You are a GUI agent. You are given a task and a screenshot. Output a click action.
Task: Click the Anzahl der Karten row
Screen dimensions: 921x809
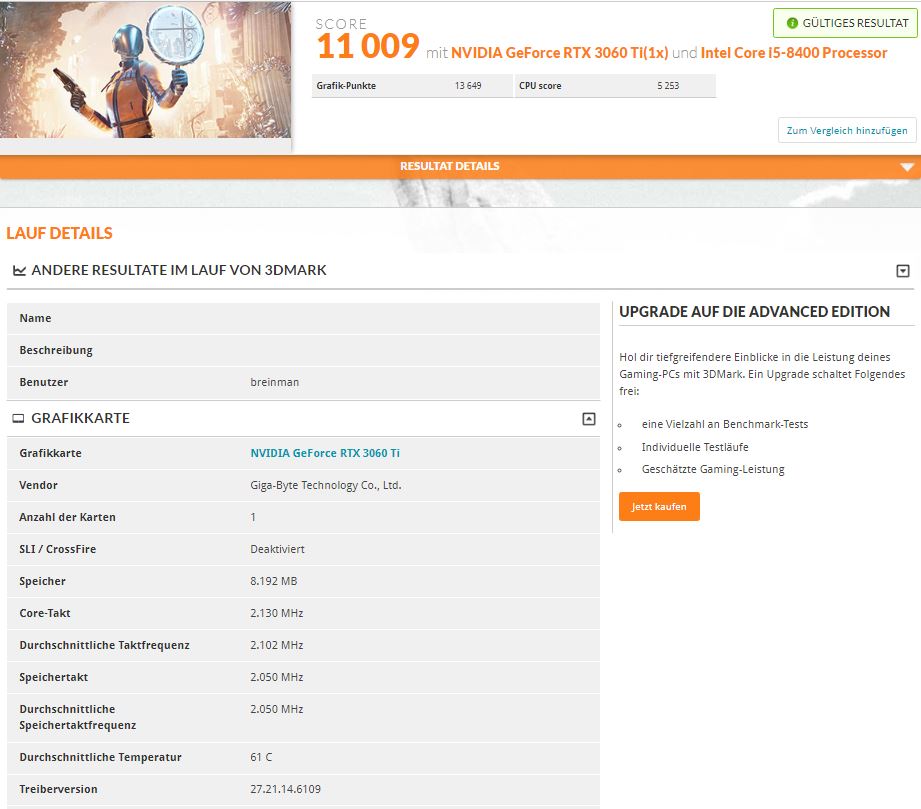pyautogui.click(x=303, y=517)
